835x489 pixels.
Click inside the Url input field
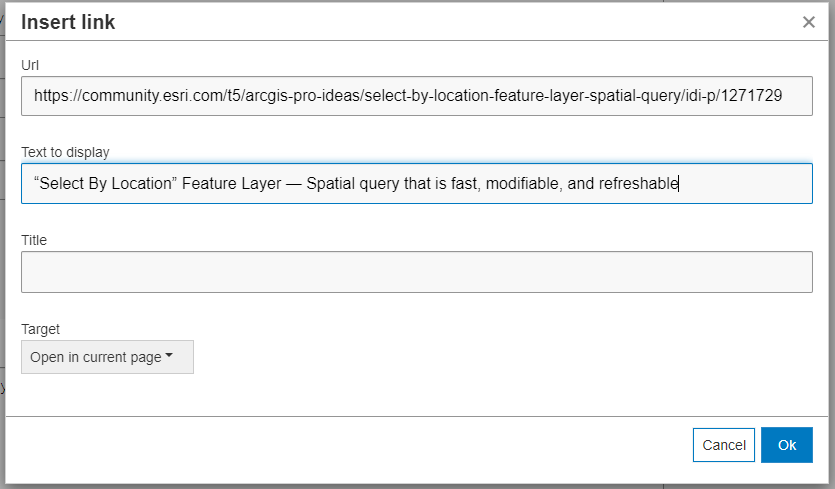tap(416, 96)
